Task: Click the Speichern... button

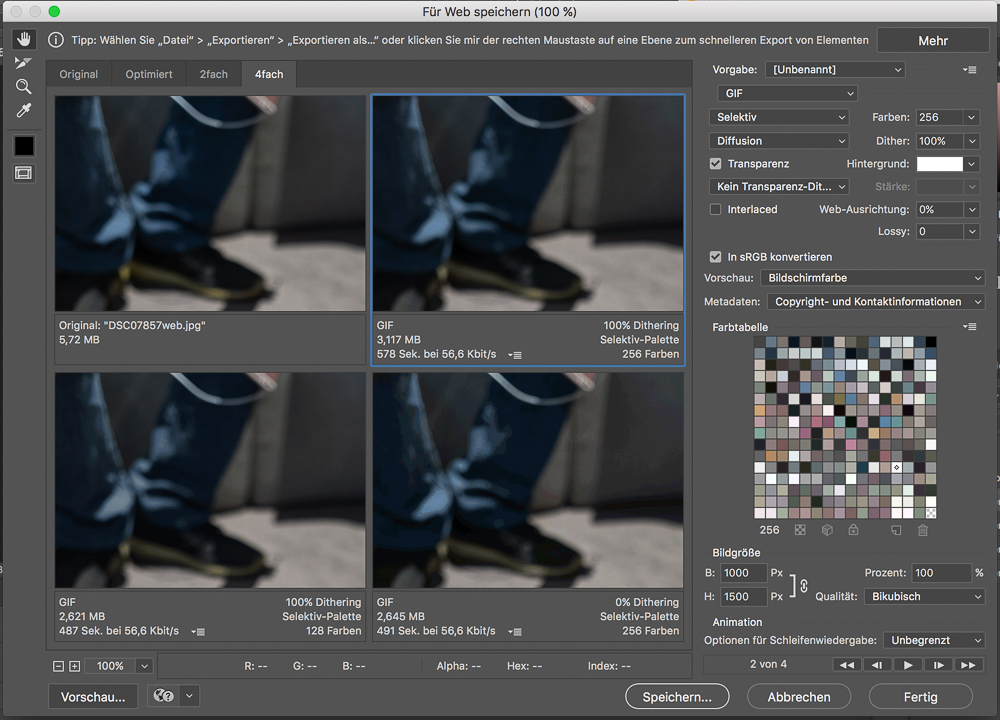Action: click(677, 696)
